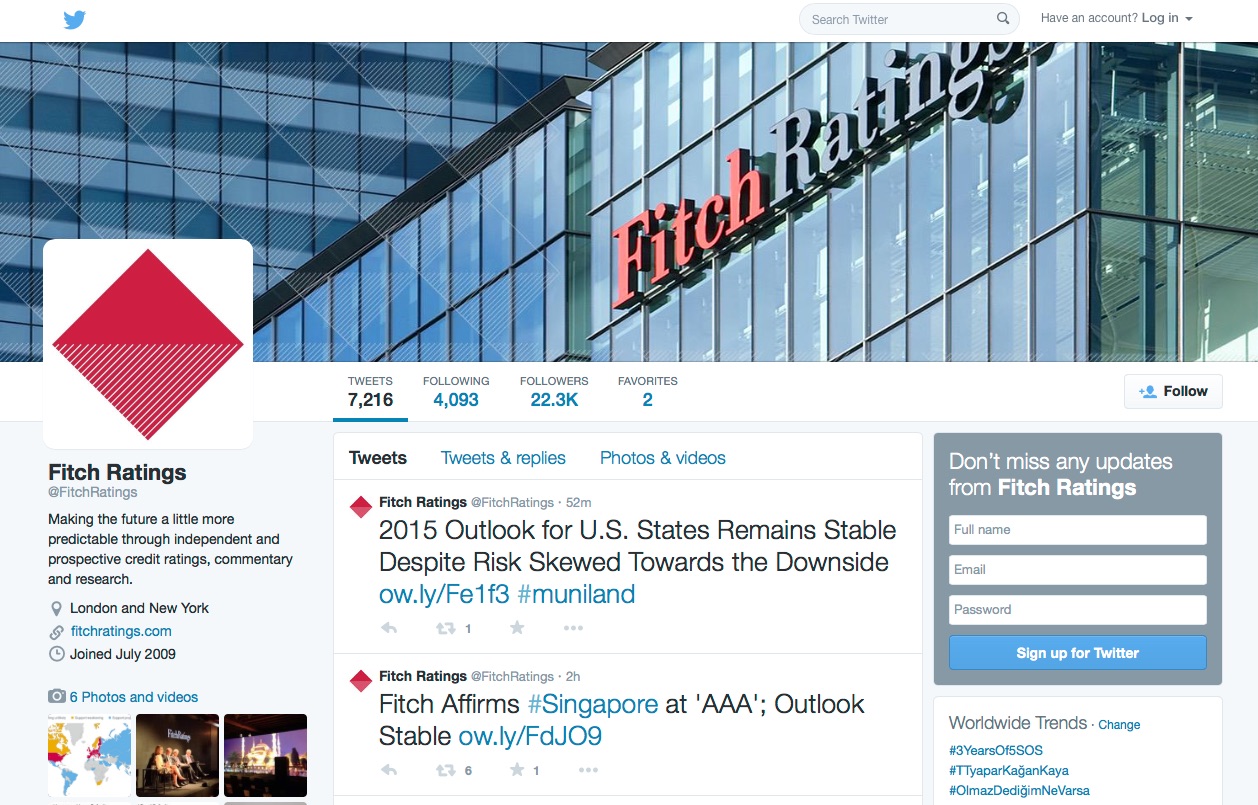Image resolution: width=1258 pixels, height=805 pixels.
Task: Change the Worldwide Trends location
Action: pos(1119,725)
